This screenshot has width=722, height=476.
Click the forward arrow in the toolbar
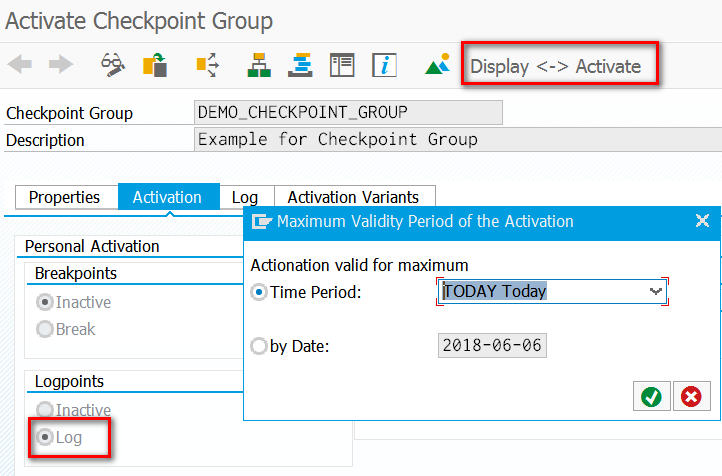coord(61,65)
